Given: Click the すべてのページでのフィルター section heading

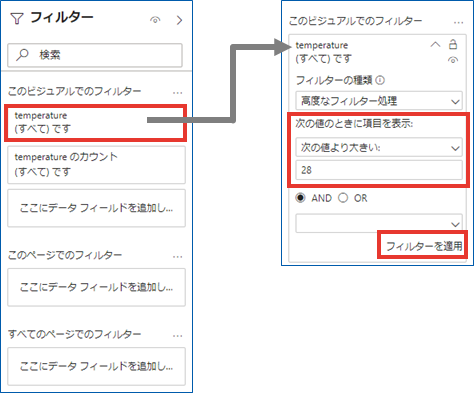Looking at the screenshot, I should pos(74,334).
